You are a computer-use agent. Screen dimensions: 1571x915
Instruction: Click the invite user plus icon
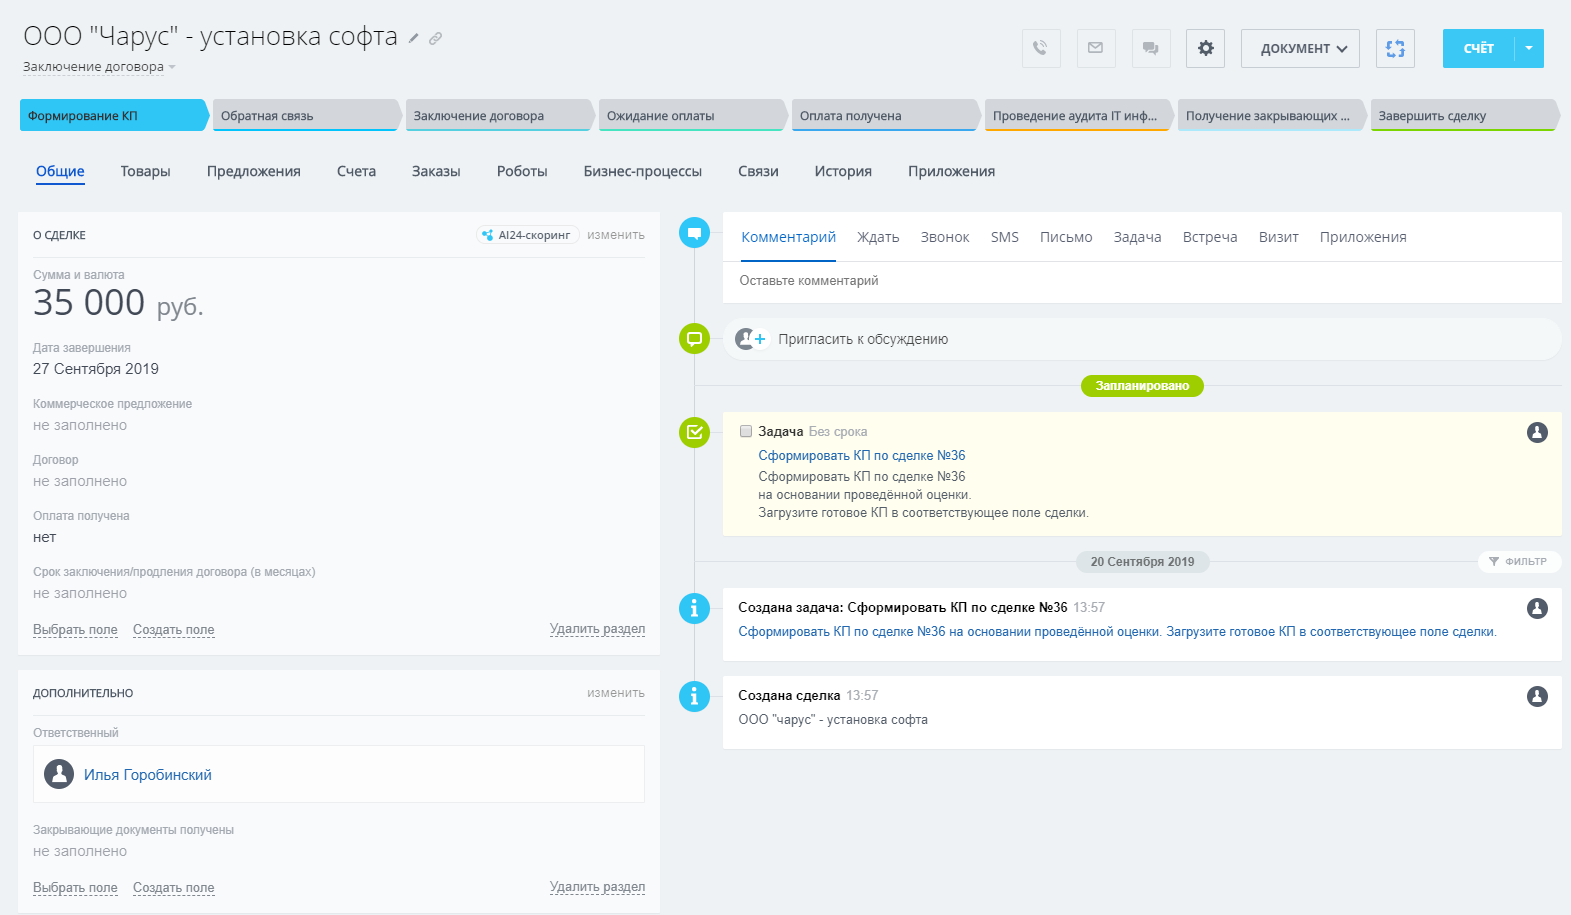click(x=750, y=339)
